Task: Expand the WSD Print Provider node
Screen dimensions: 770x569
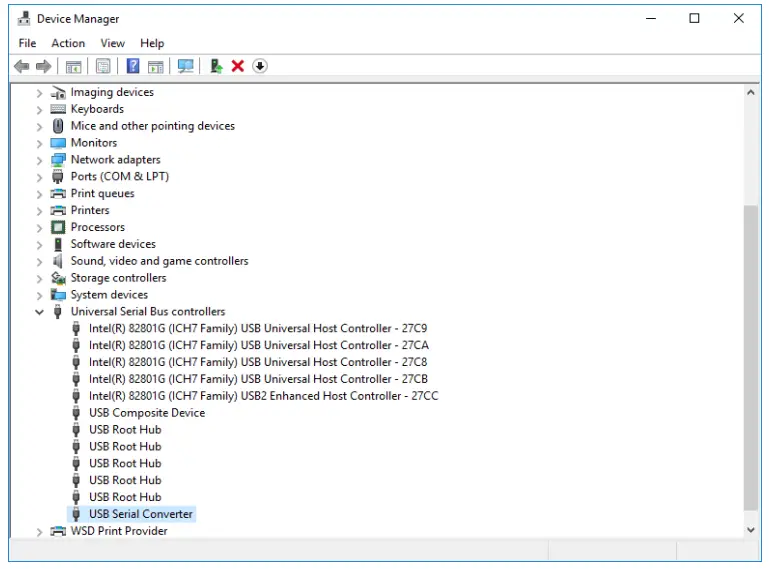Action: (x=39, y=531)
